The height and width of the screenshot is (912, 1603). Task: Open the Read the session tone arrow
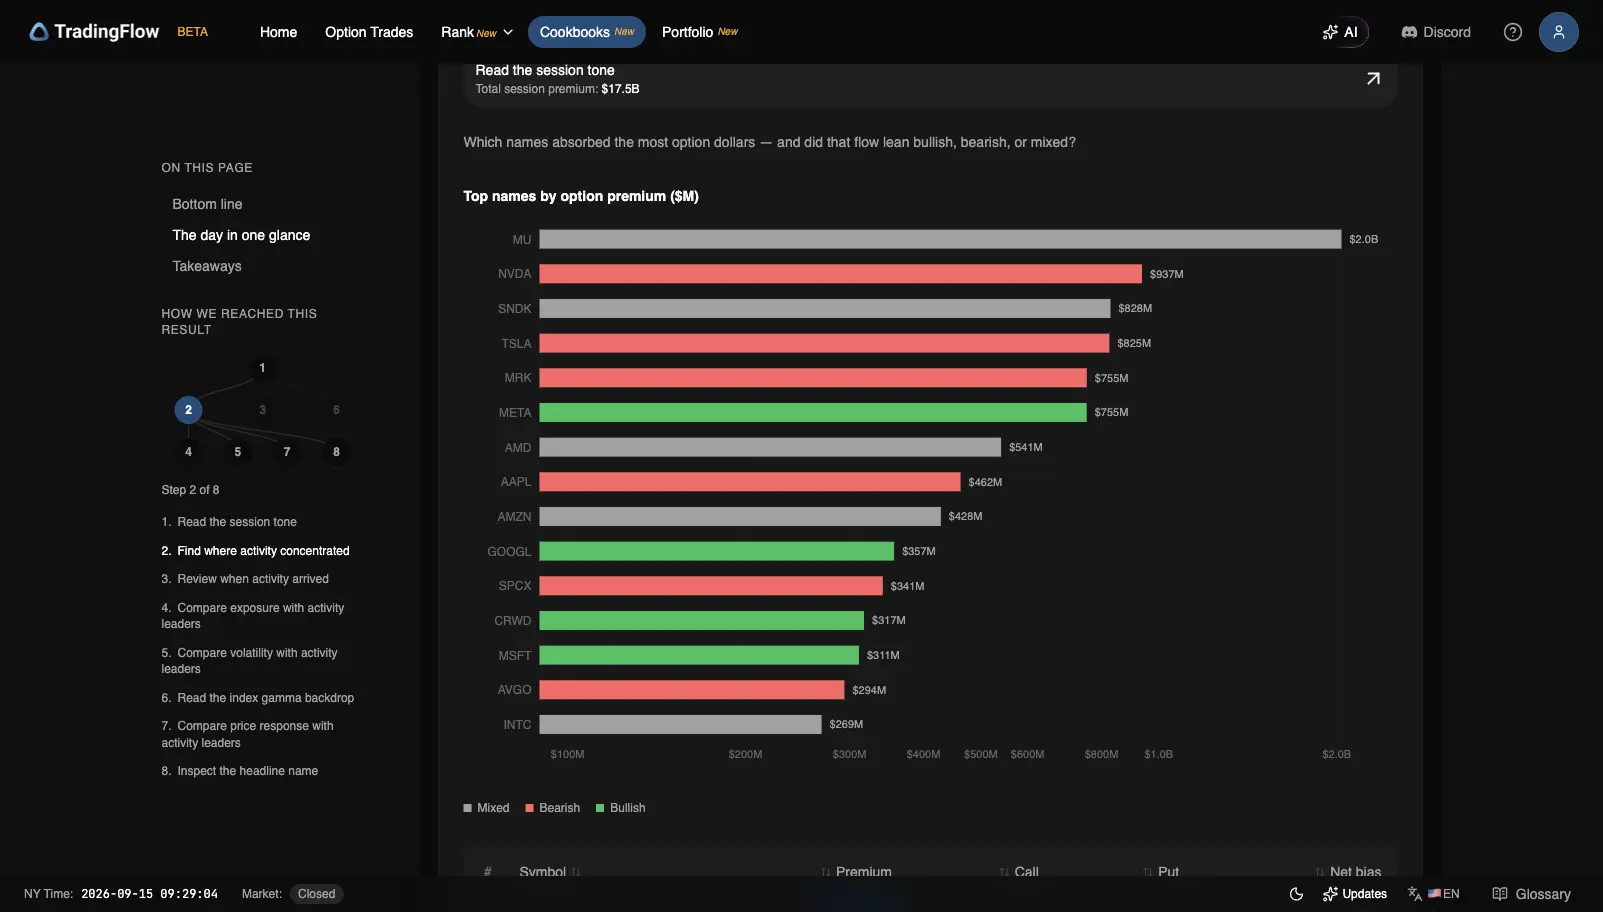coord(1373,79)
